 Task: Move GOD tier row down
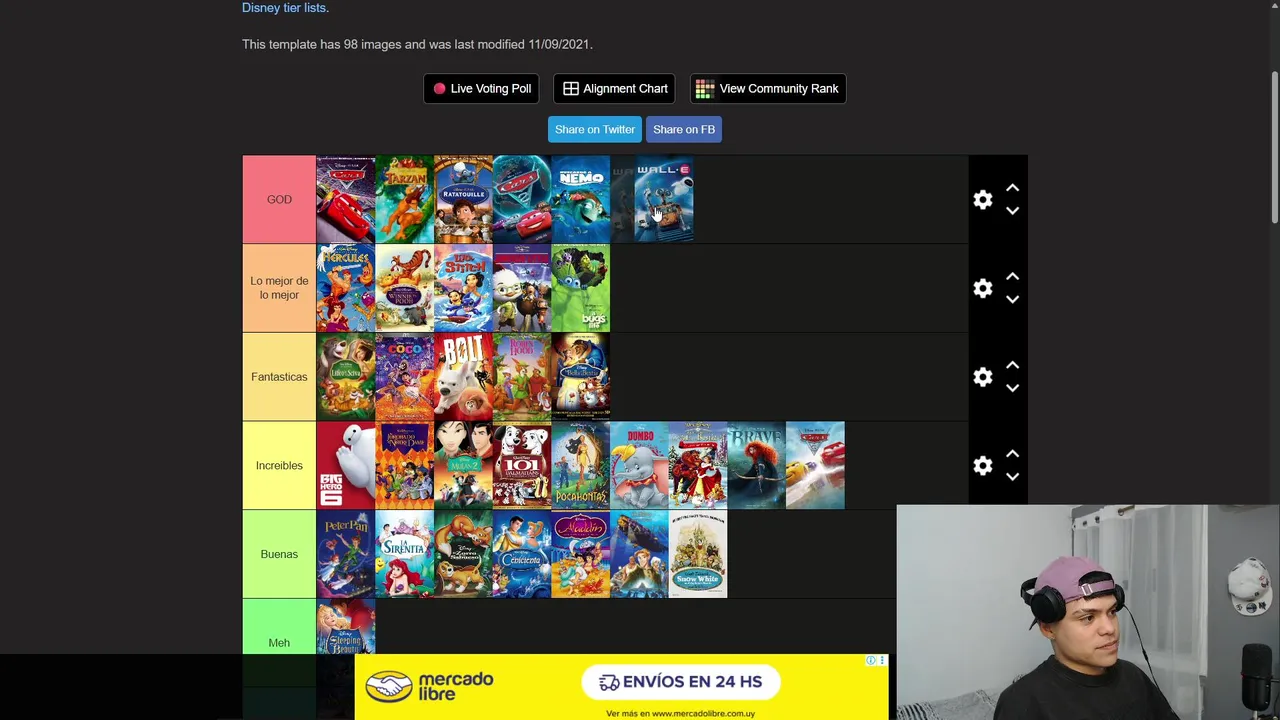[x=1012, y=211]
